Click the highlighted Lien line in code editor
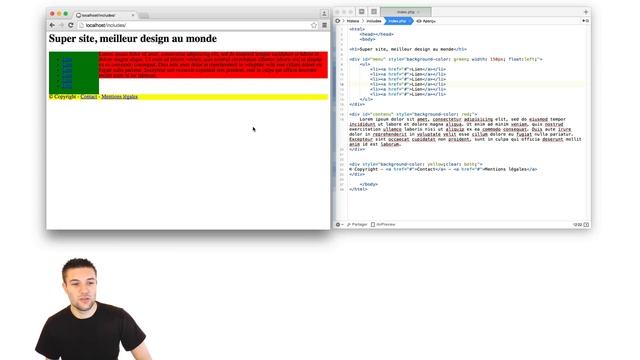This screenshot has width=640, height=360. click(408, 84)
